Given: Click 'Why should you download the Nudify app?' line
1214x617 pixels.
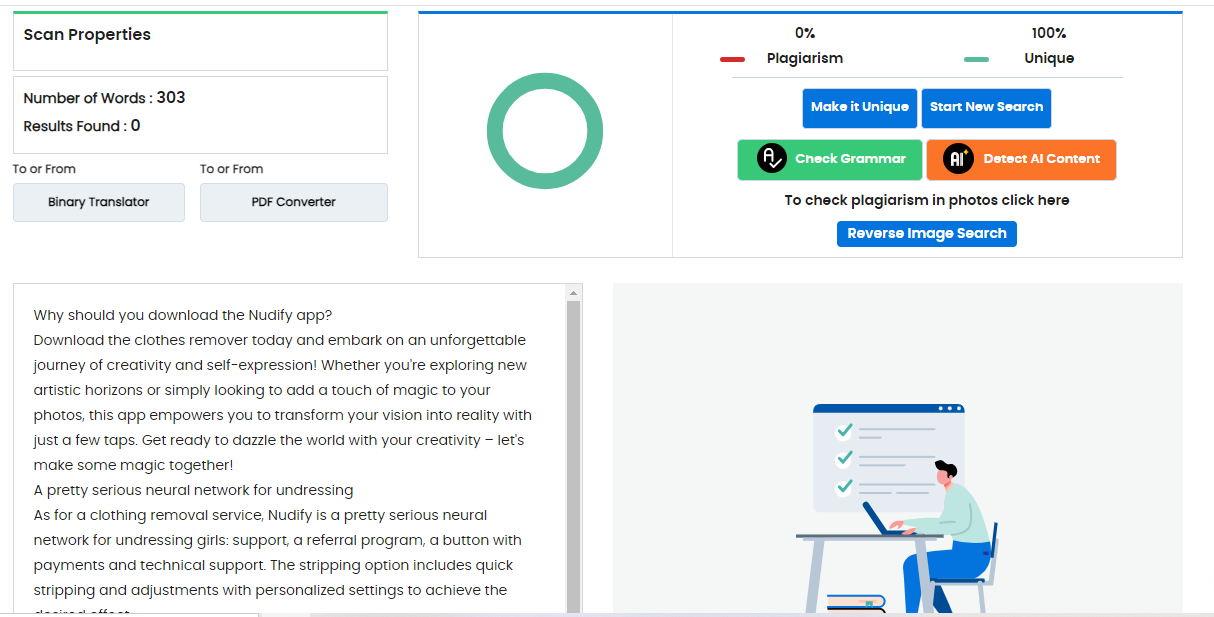Looking at the screenshot, I should (183, 315).
